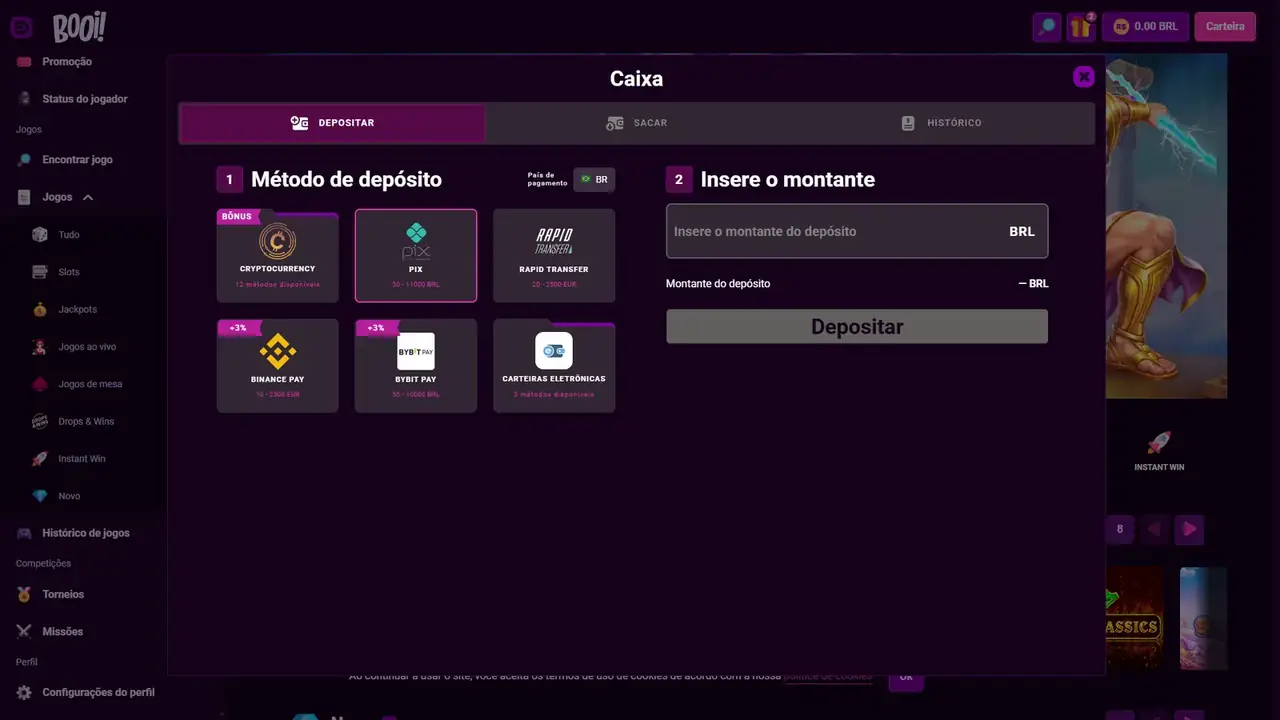Switch to the Depositar tab
This screenshot has width=1280, height=720.
(332, 123)
